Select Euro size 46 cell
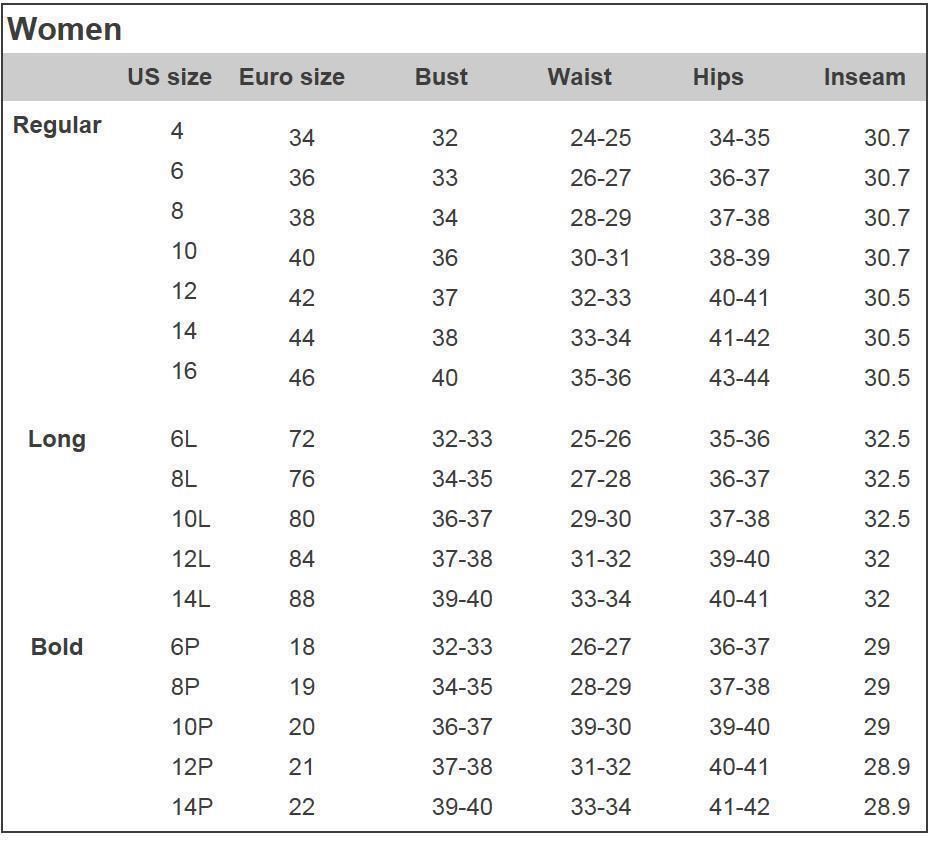 tap(302, 378)
